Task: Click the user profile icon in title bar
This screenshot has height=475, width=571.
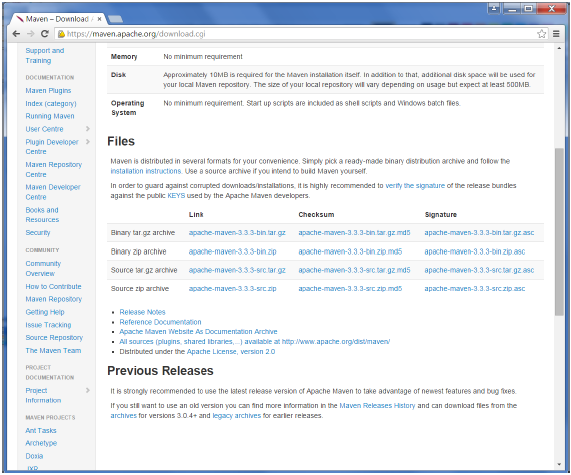Action: coord(494,8)
